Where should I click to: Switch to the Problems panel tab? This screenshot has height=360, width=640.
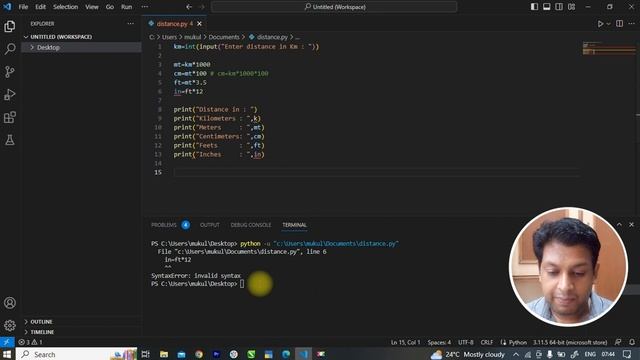click(x=164, y=225)
